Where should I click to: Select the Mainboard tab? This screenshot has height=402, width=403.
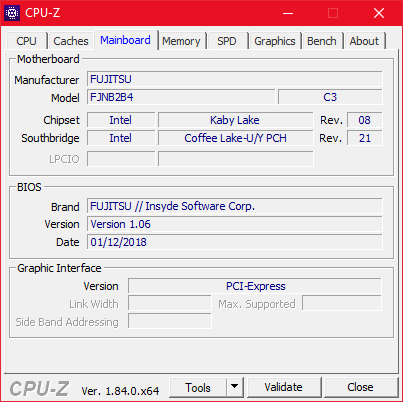coord(125,40)
